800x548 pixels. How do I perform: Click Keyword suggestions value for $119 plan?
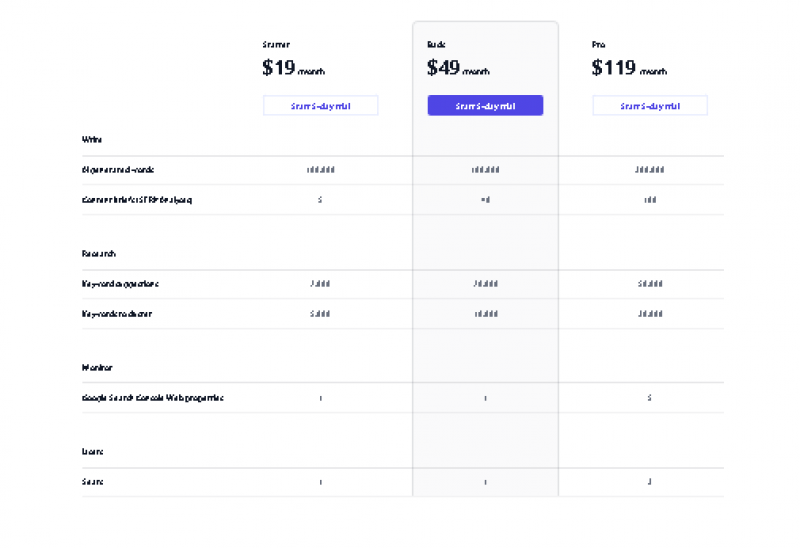650,284
